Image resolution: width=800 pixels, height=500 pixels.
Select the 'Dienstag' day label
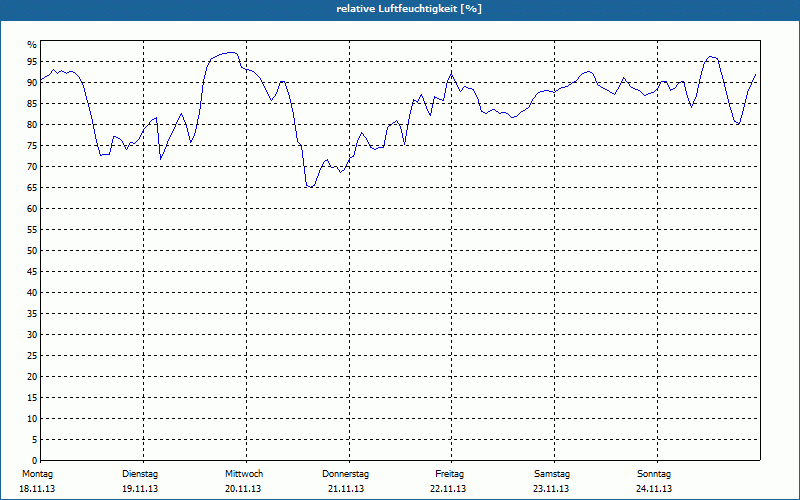(x=140, y=474)
